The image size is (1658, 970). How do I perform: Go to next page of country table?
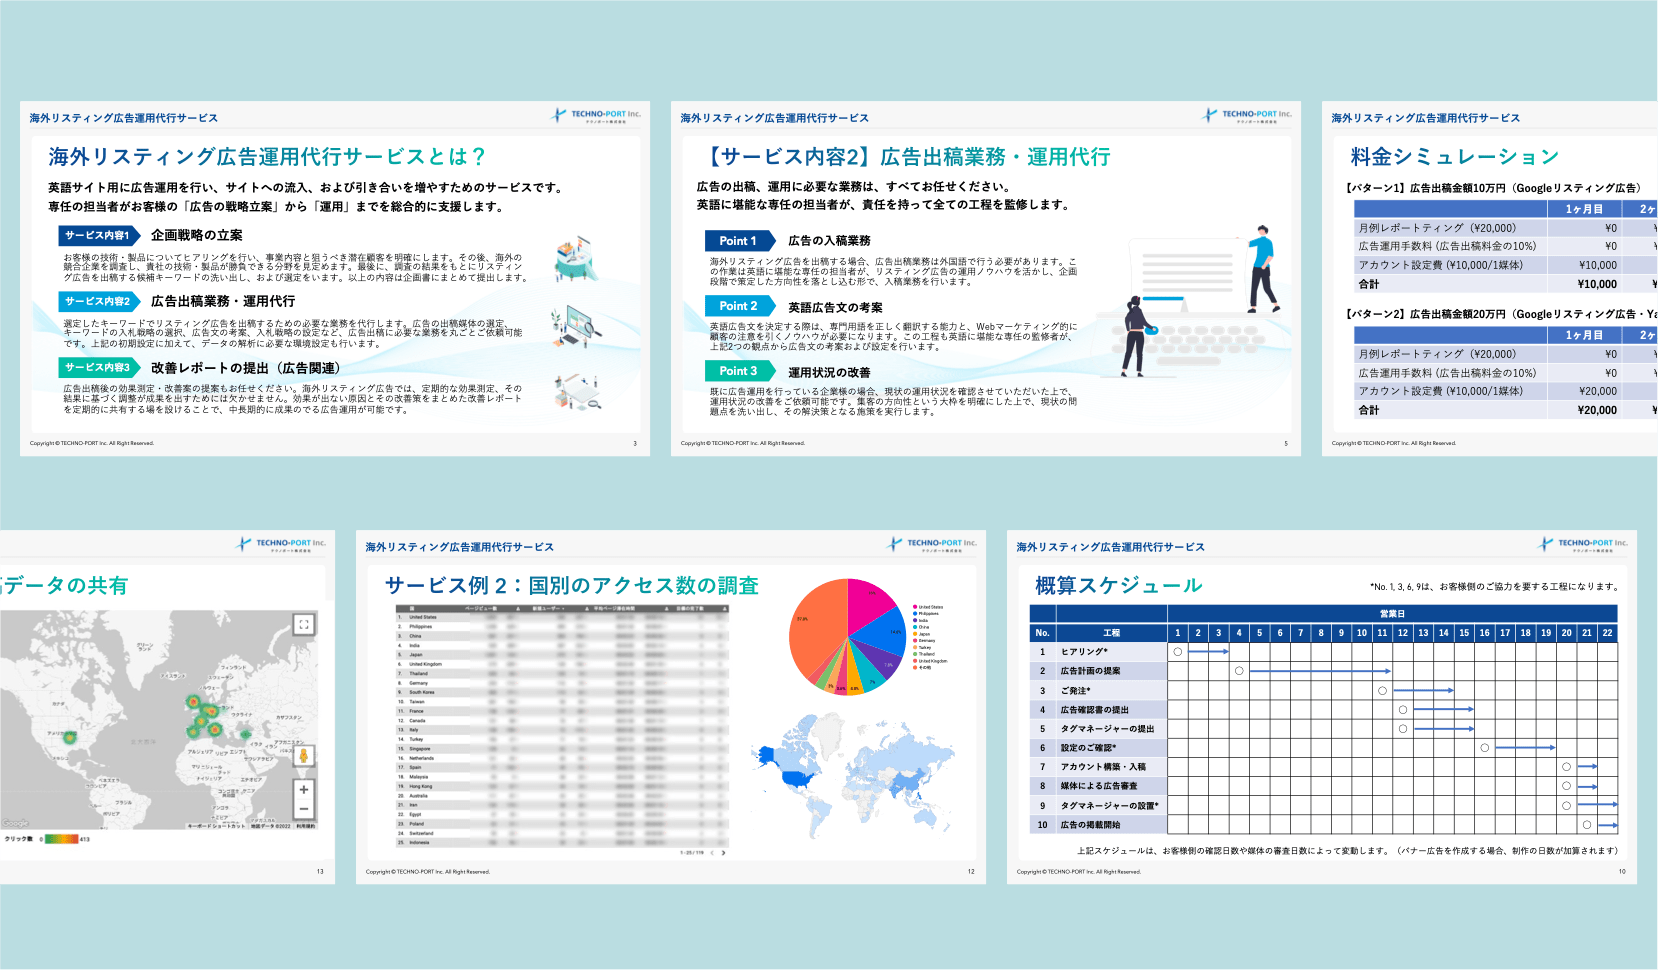[x=724, y=853]
